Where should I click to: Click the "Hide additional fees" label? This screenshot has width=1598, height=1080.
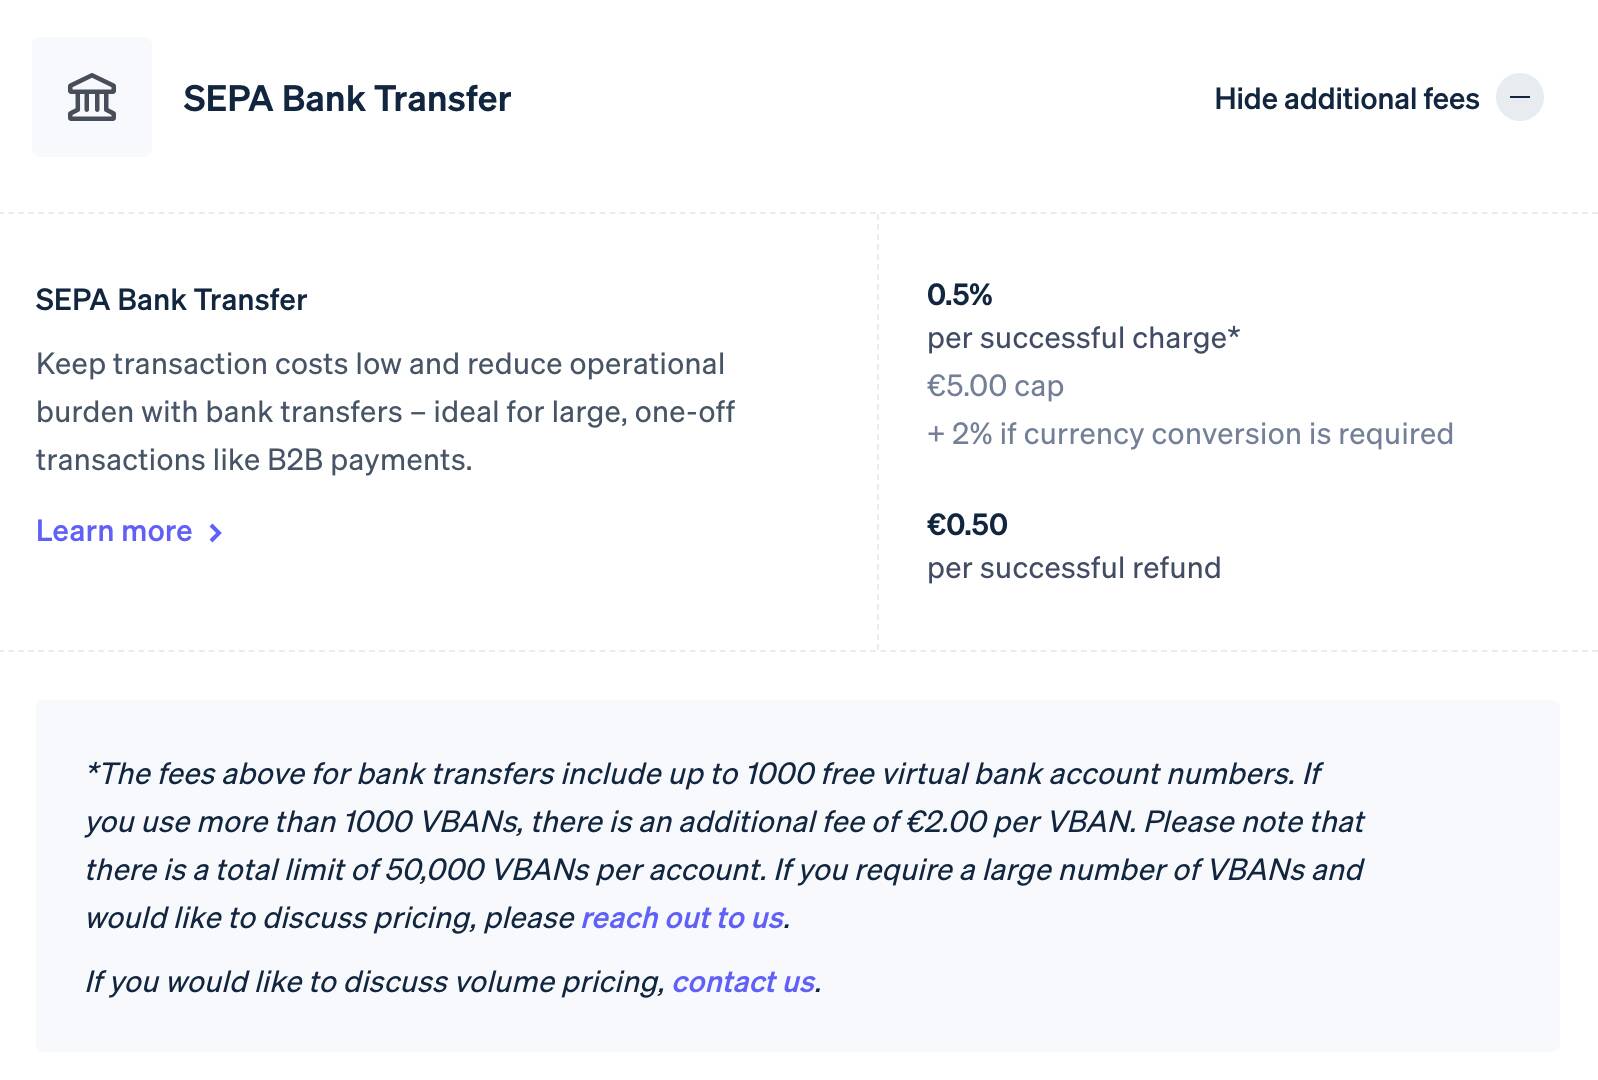point(1346,99)
